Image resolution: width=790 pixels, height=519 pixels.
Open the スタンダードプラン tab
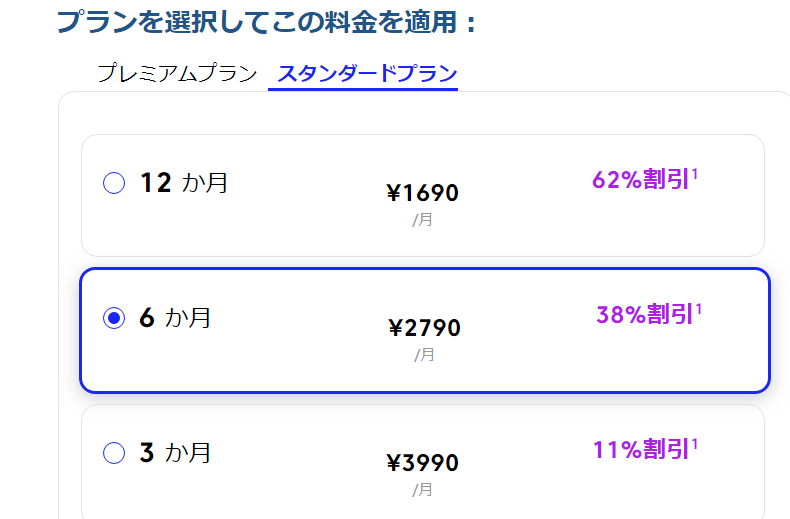[367, 74]
